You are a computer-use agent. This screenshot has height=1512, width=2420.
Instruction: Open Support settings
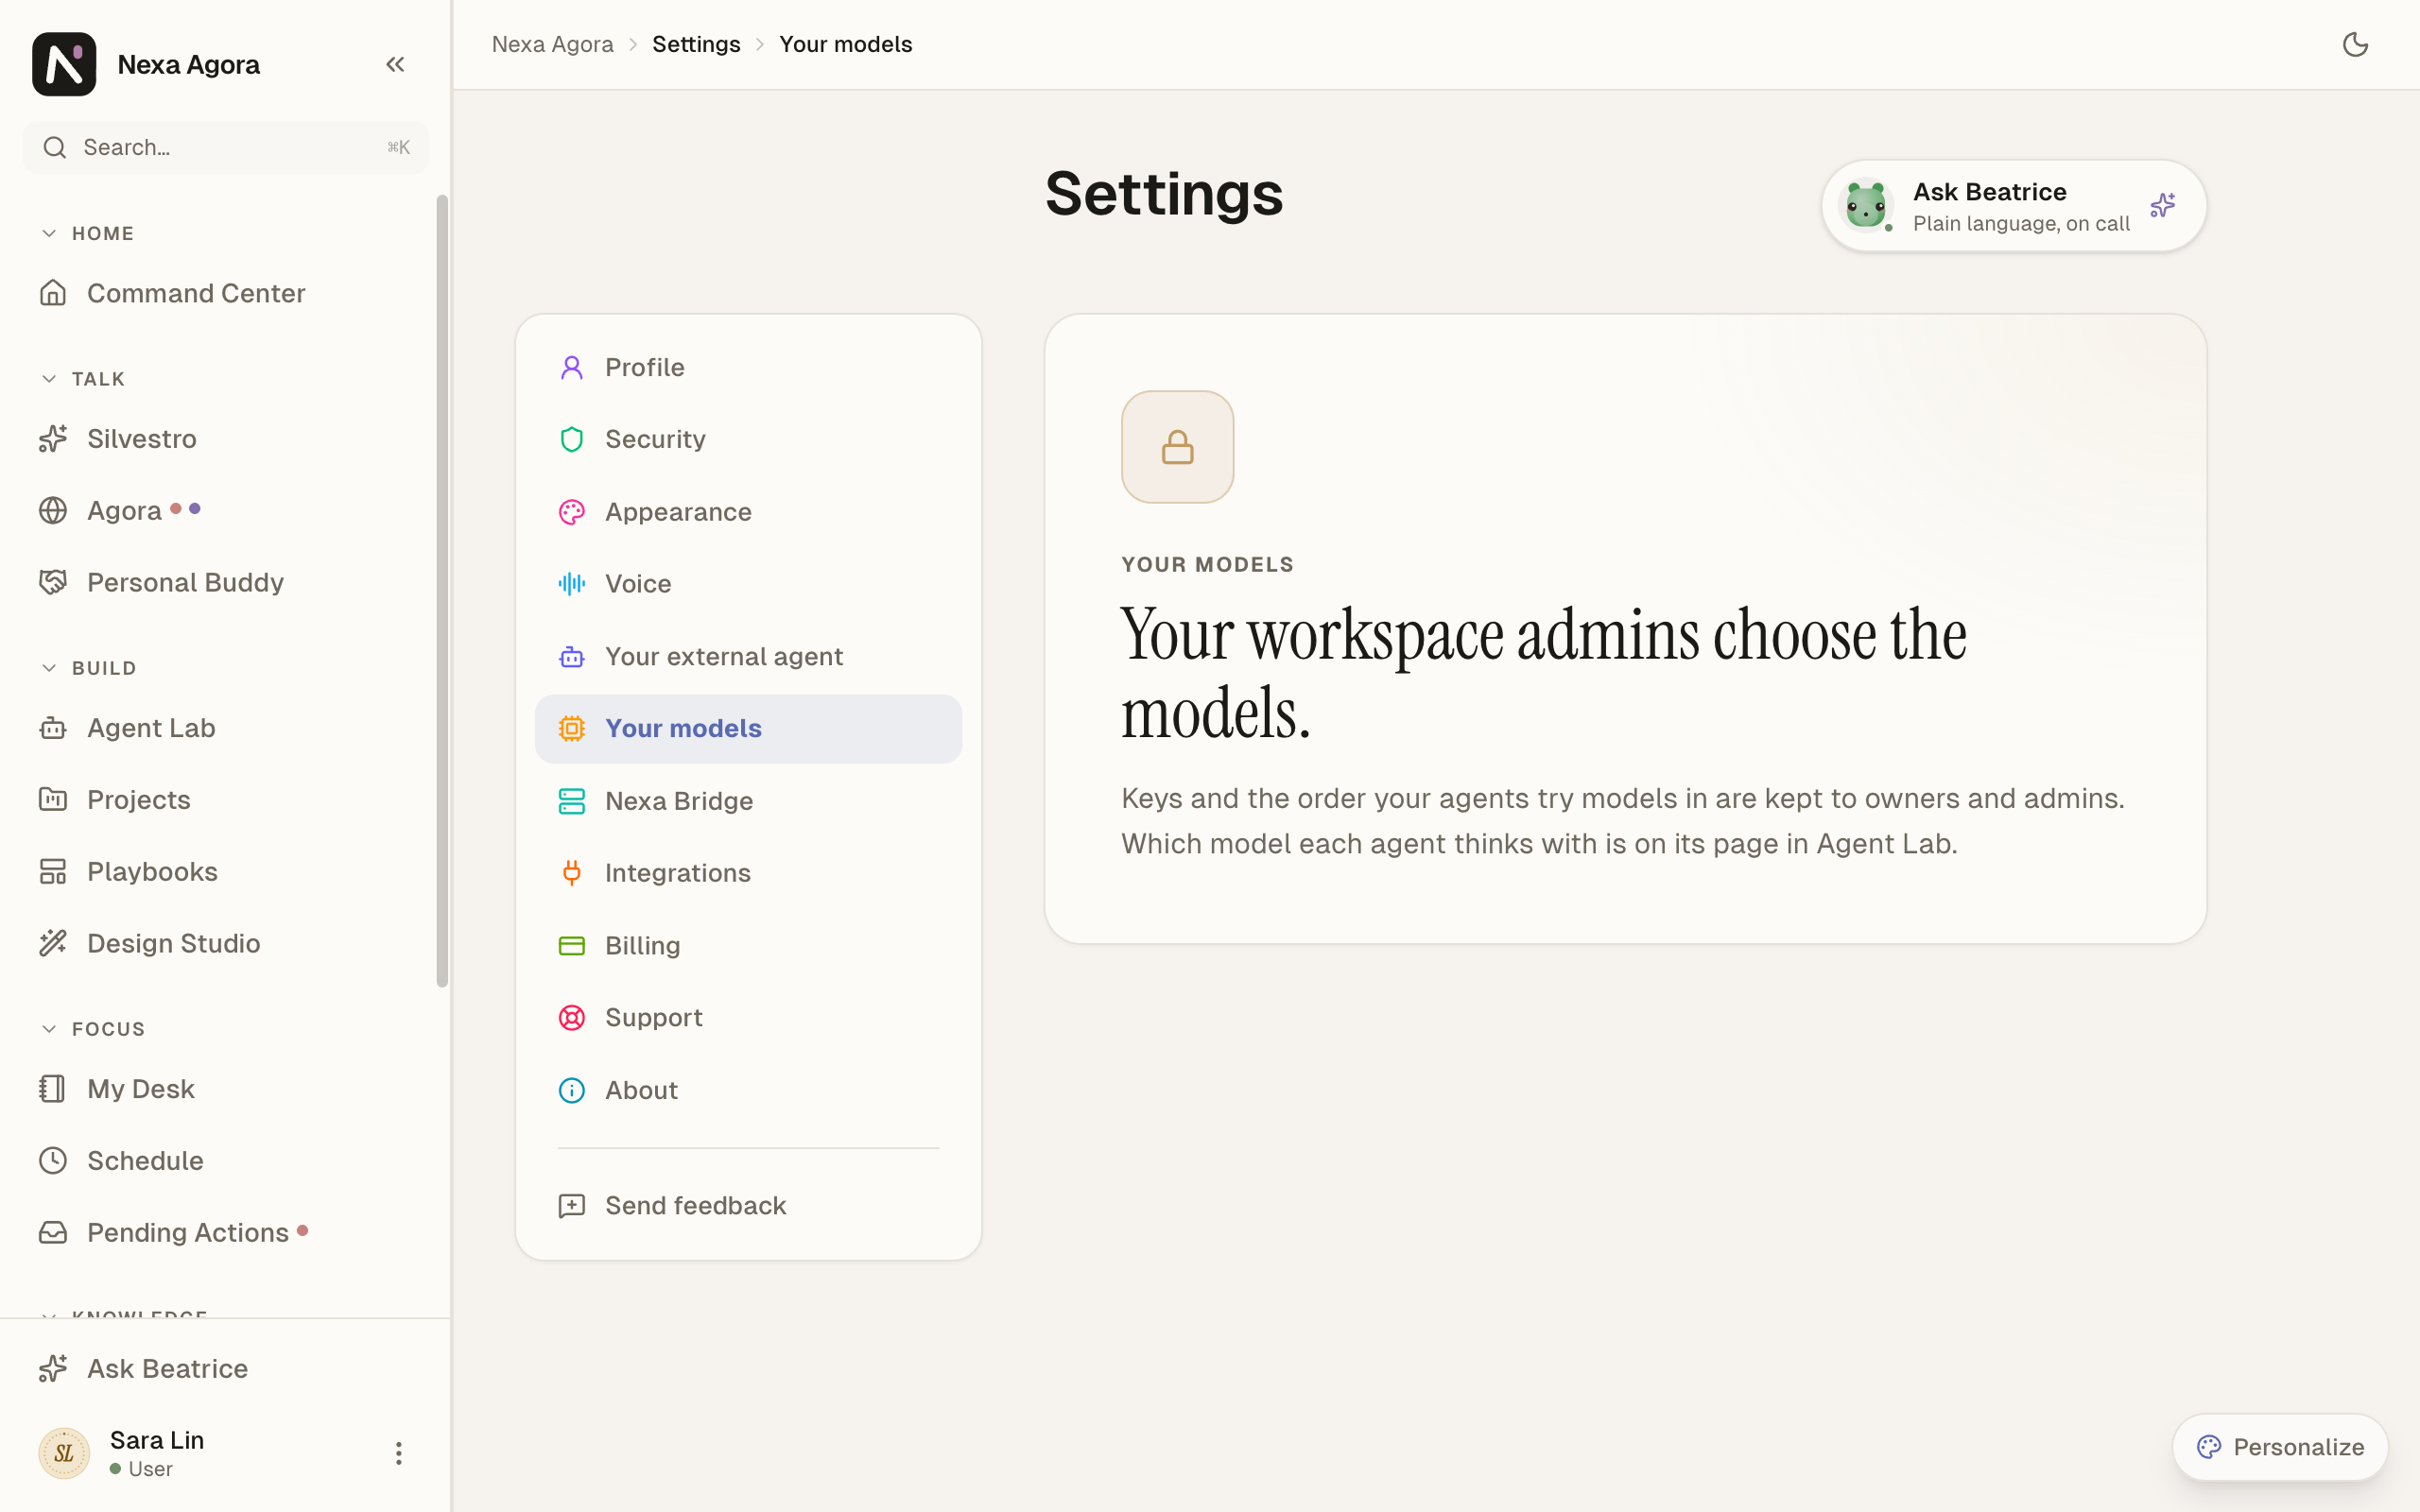pos(748,1018)
